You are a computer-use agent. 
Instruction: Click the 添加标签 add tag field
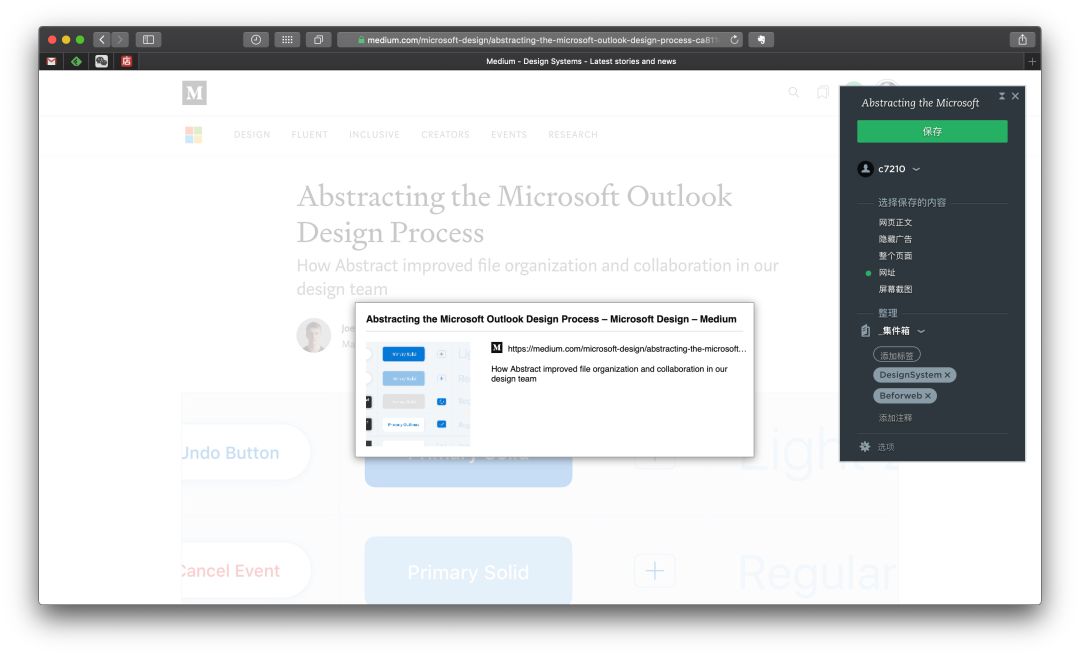pyautogui.click(x=897, y=356)
